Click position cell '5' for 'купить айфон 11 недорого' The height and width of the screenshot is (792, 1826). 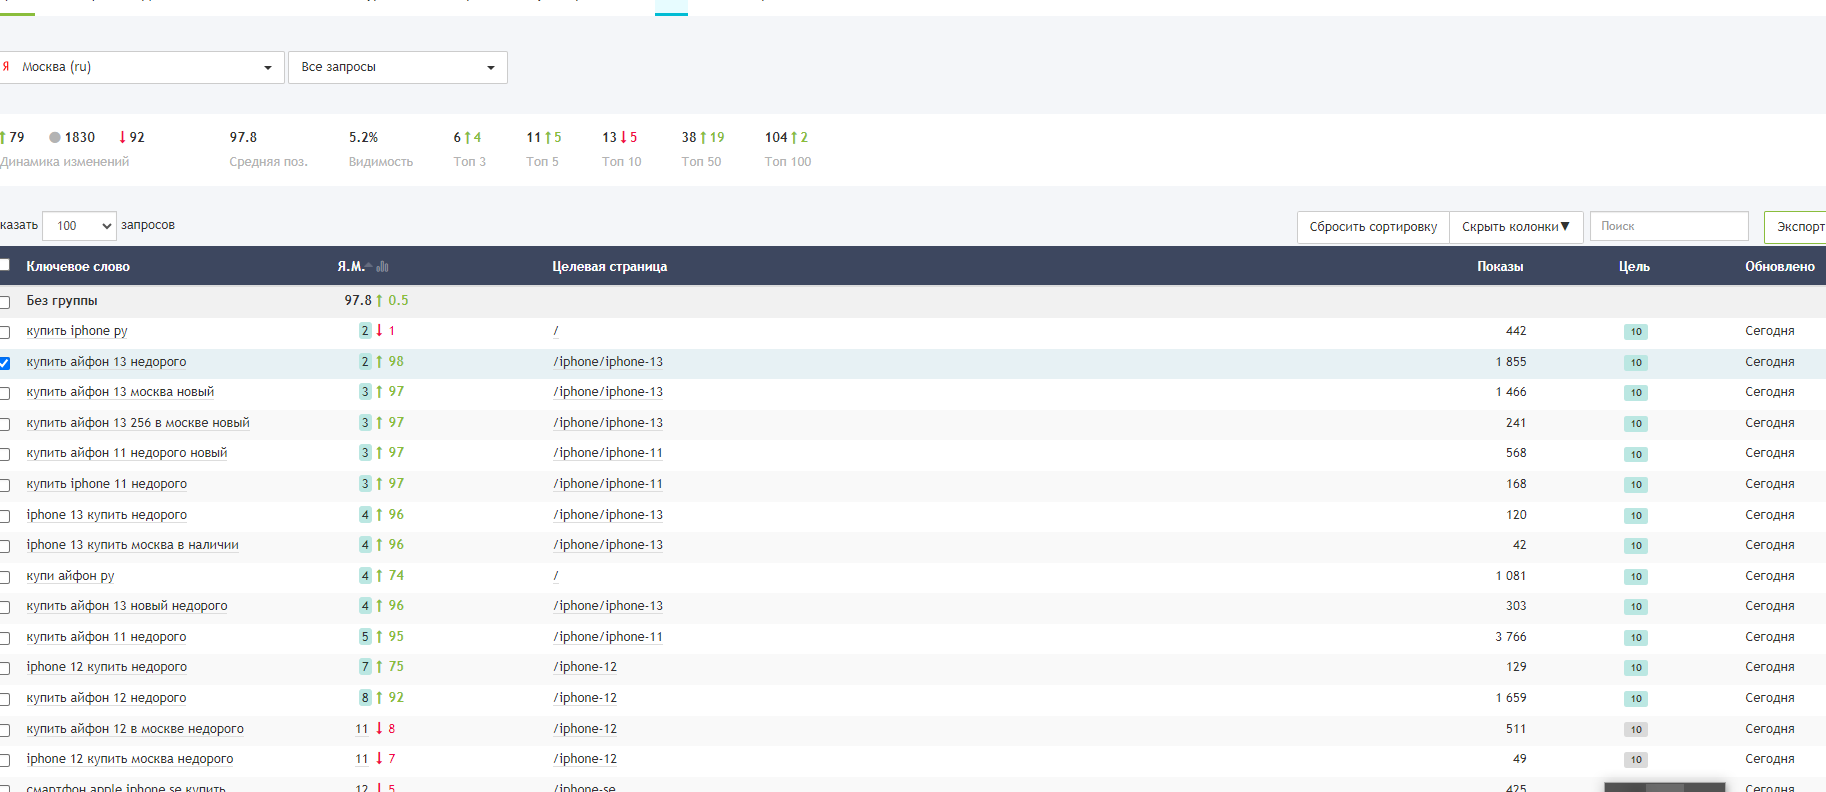pos(365,637)
